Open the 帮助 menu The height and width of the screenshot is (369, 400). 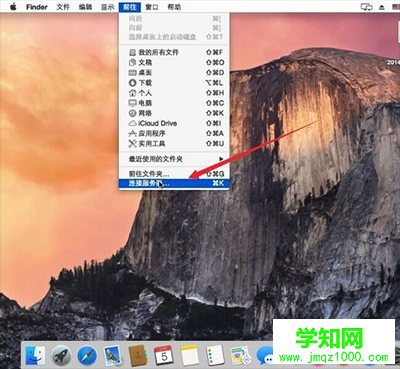click(x=174, y=7)
